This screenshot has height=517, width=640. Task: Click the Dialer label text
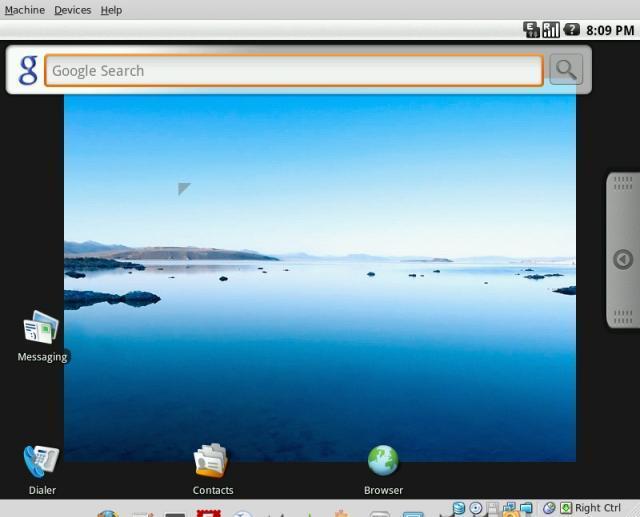pyautogui.click(x=42, y=490)
